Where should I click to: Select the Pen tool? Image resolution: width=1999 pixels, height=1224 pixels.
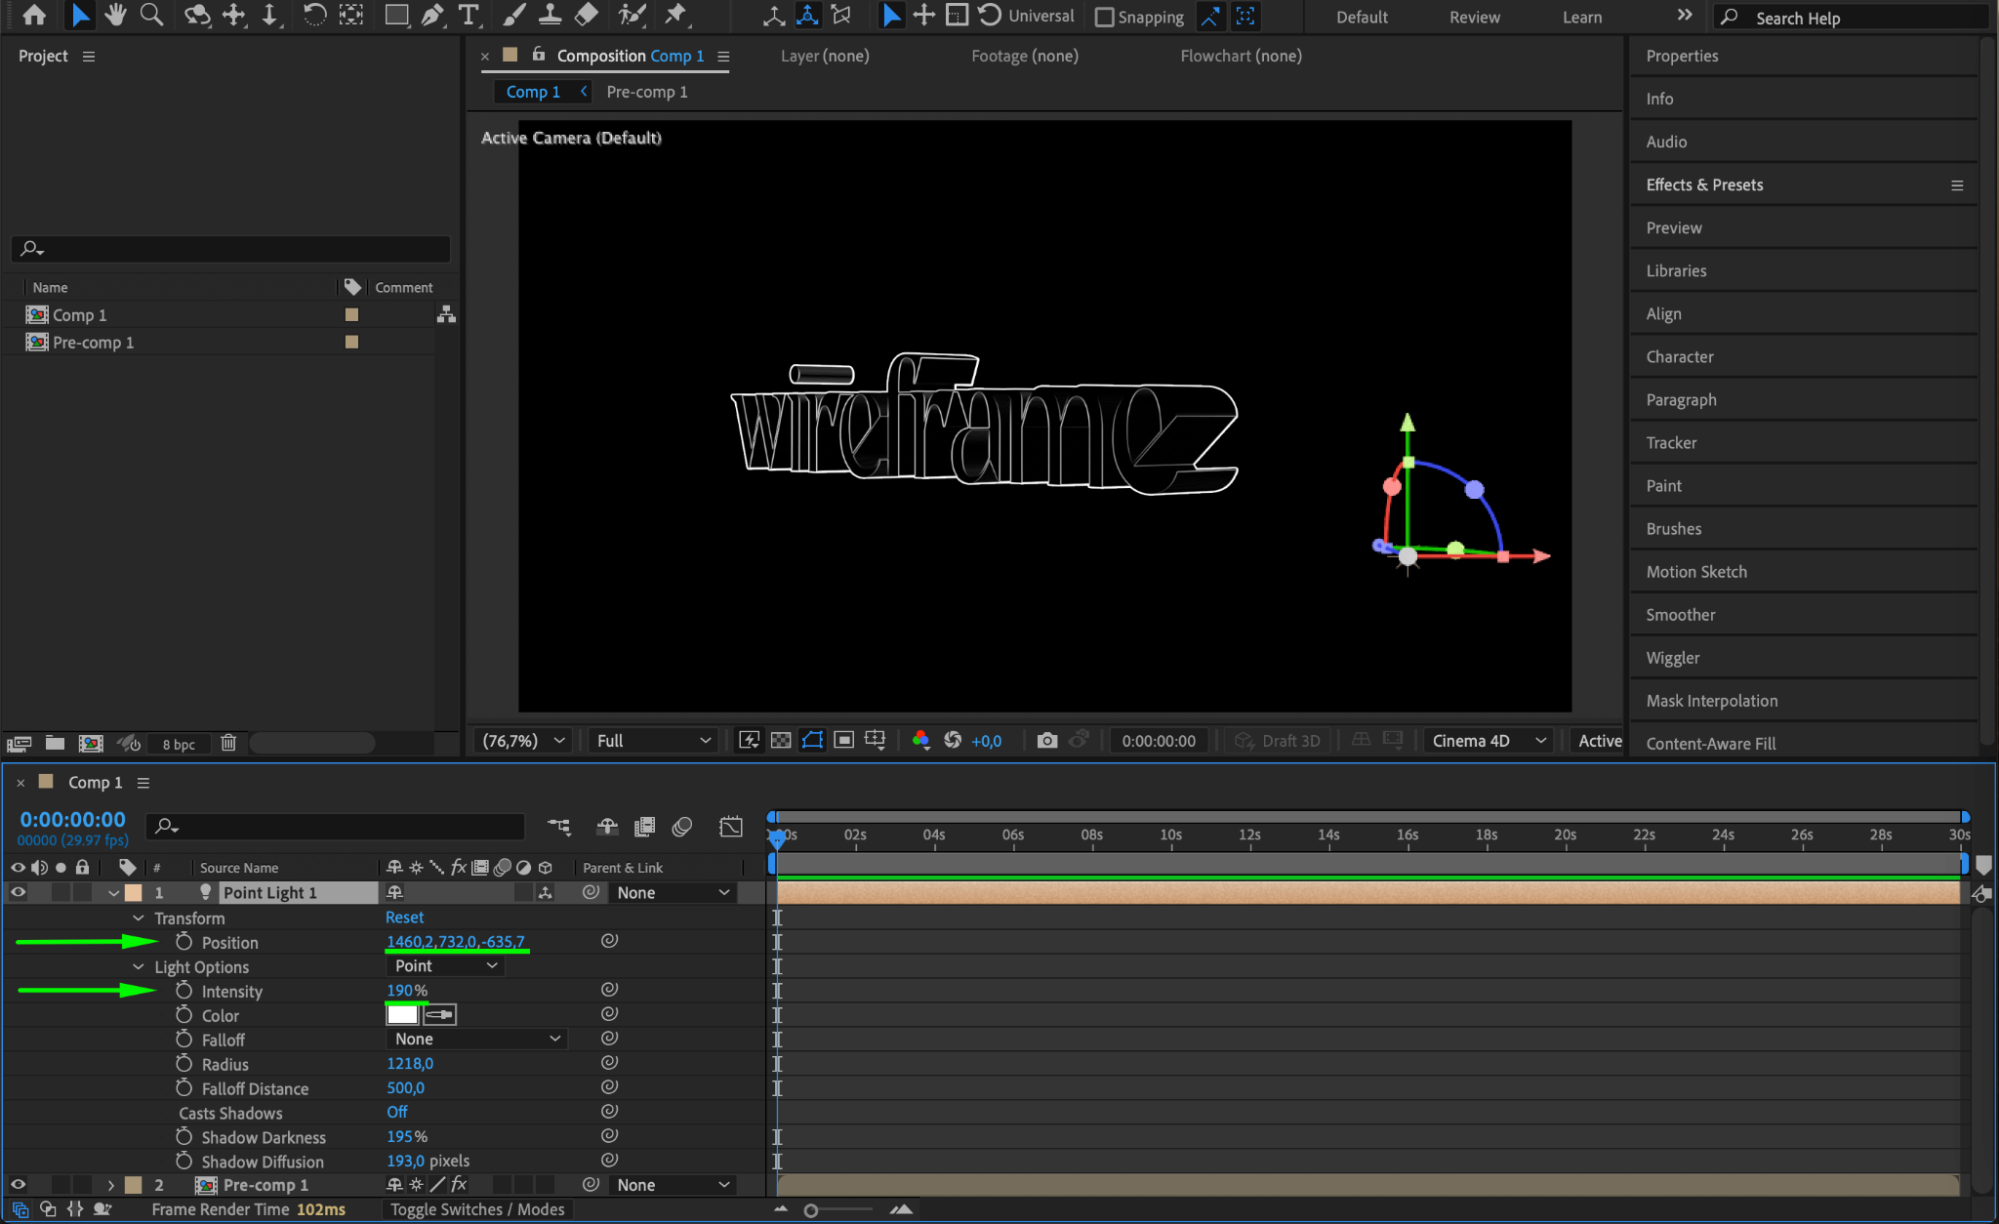coord(432,15)
